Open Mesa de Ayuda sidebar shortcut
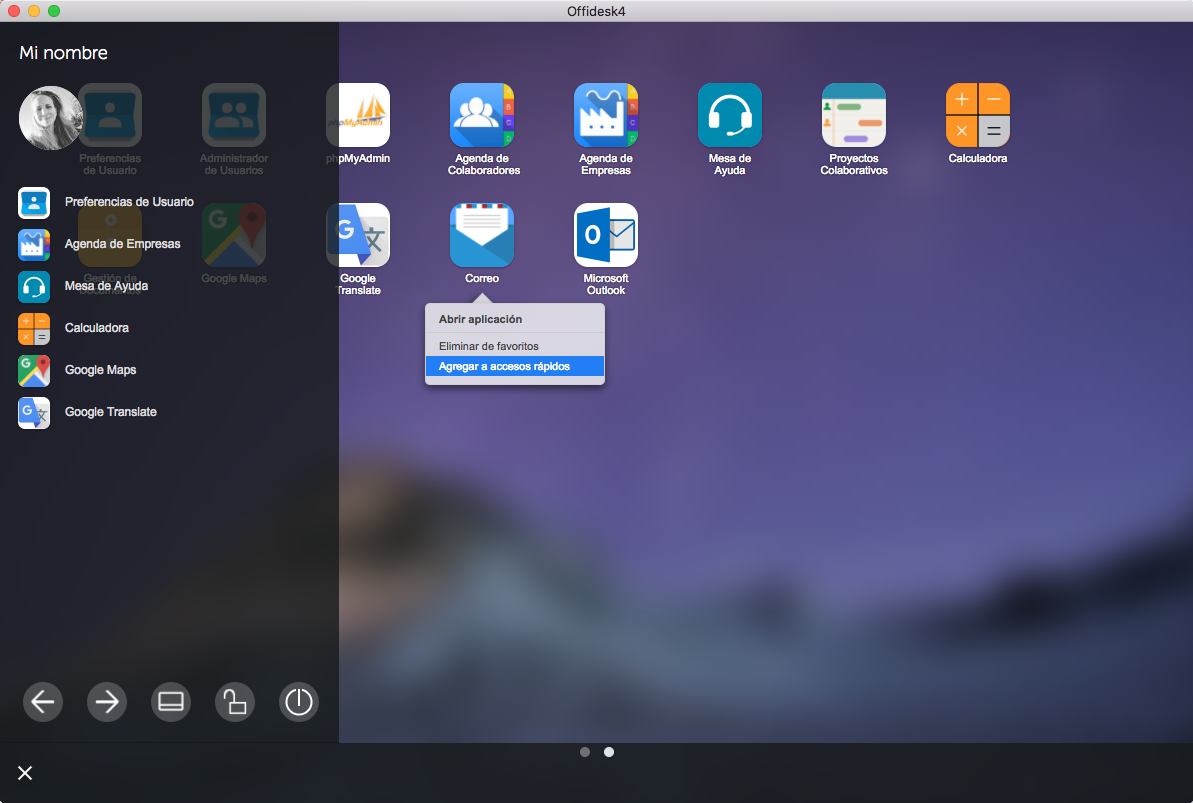The image size is (1193, 803). (84, 286)
